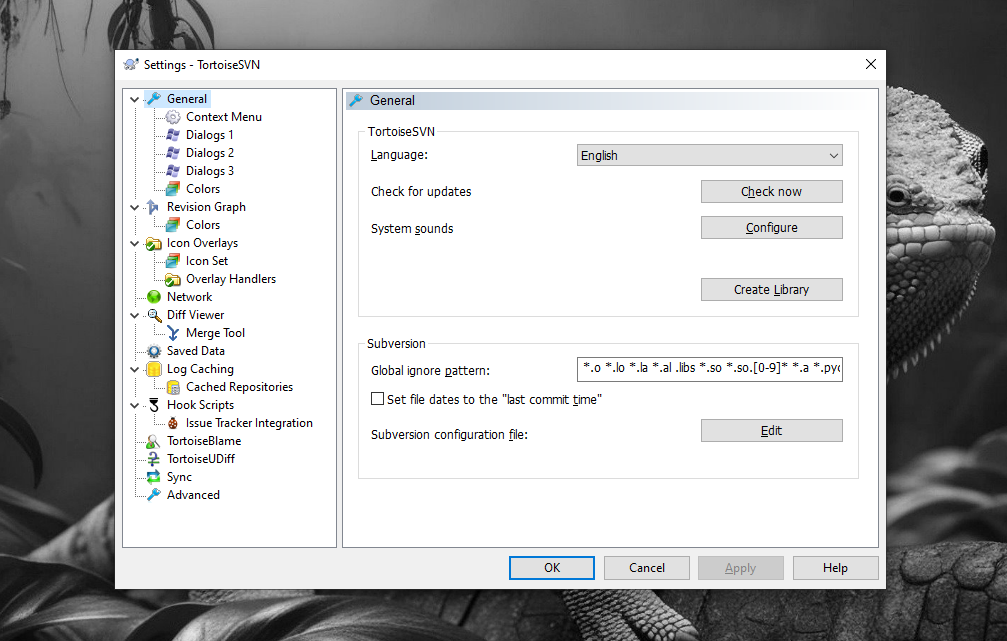Image resolution: width=1007 pixels, height=641 pixels.
Task: Select Dialogs 2 in settings tree
Action: click(210, 153)
